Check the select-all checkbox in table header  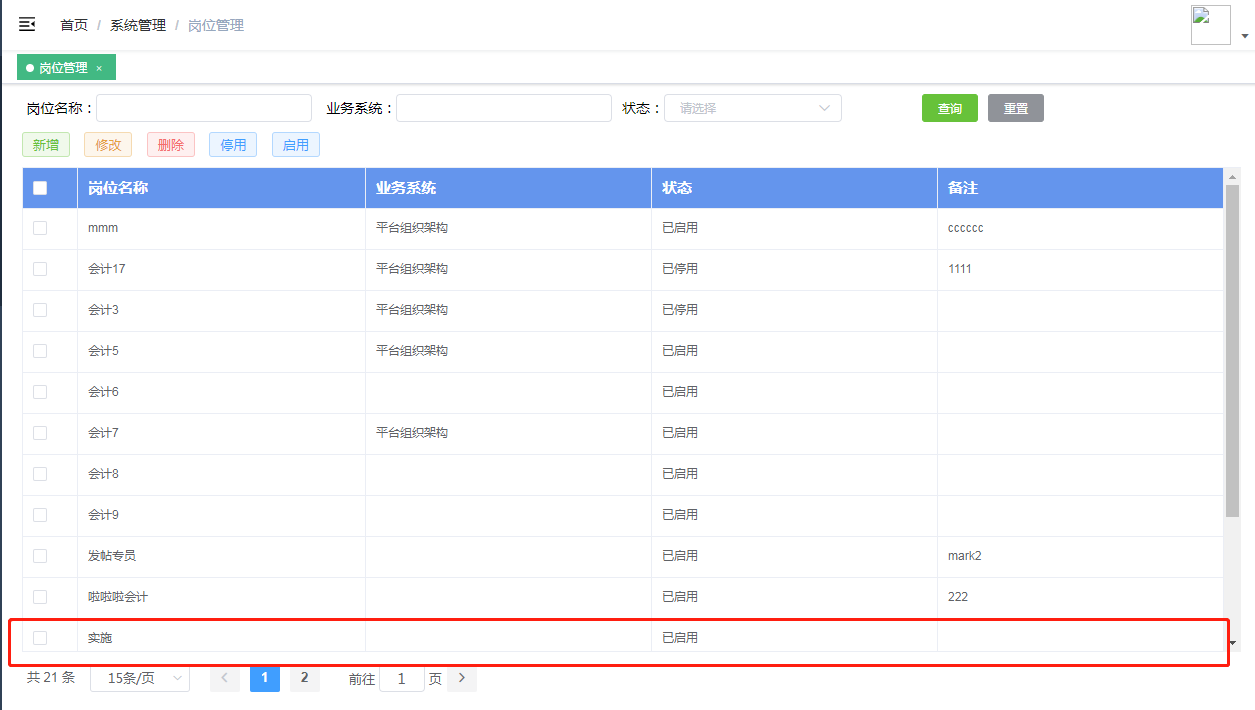tap(40, 187)
